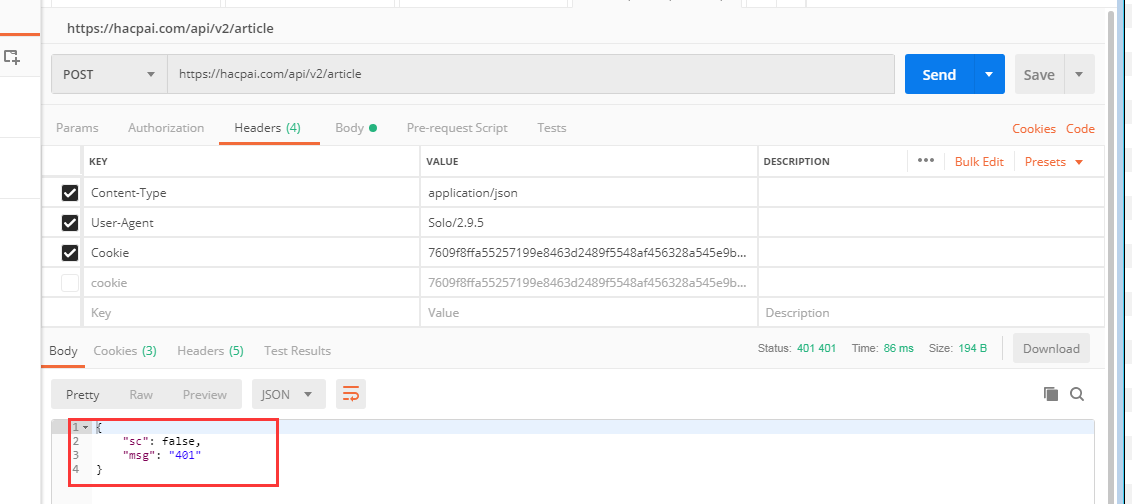This screenshot has width=1132, height=504.
Task: Click the request URL input field
Action: [x=530, y=74]
